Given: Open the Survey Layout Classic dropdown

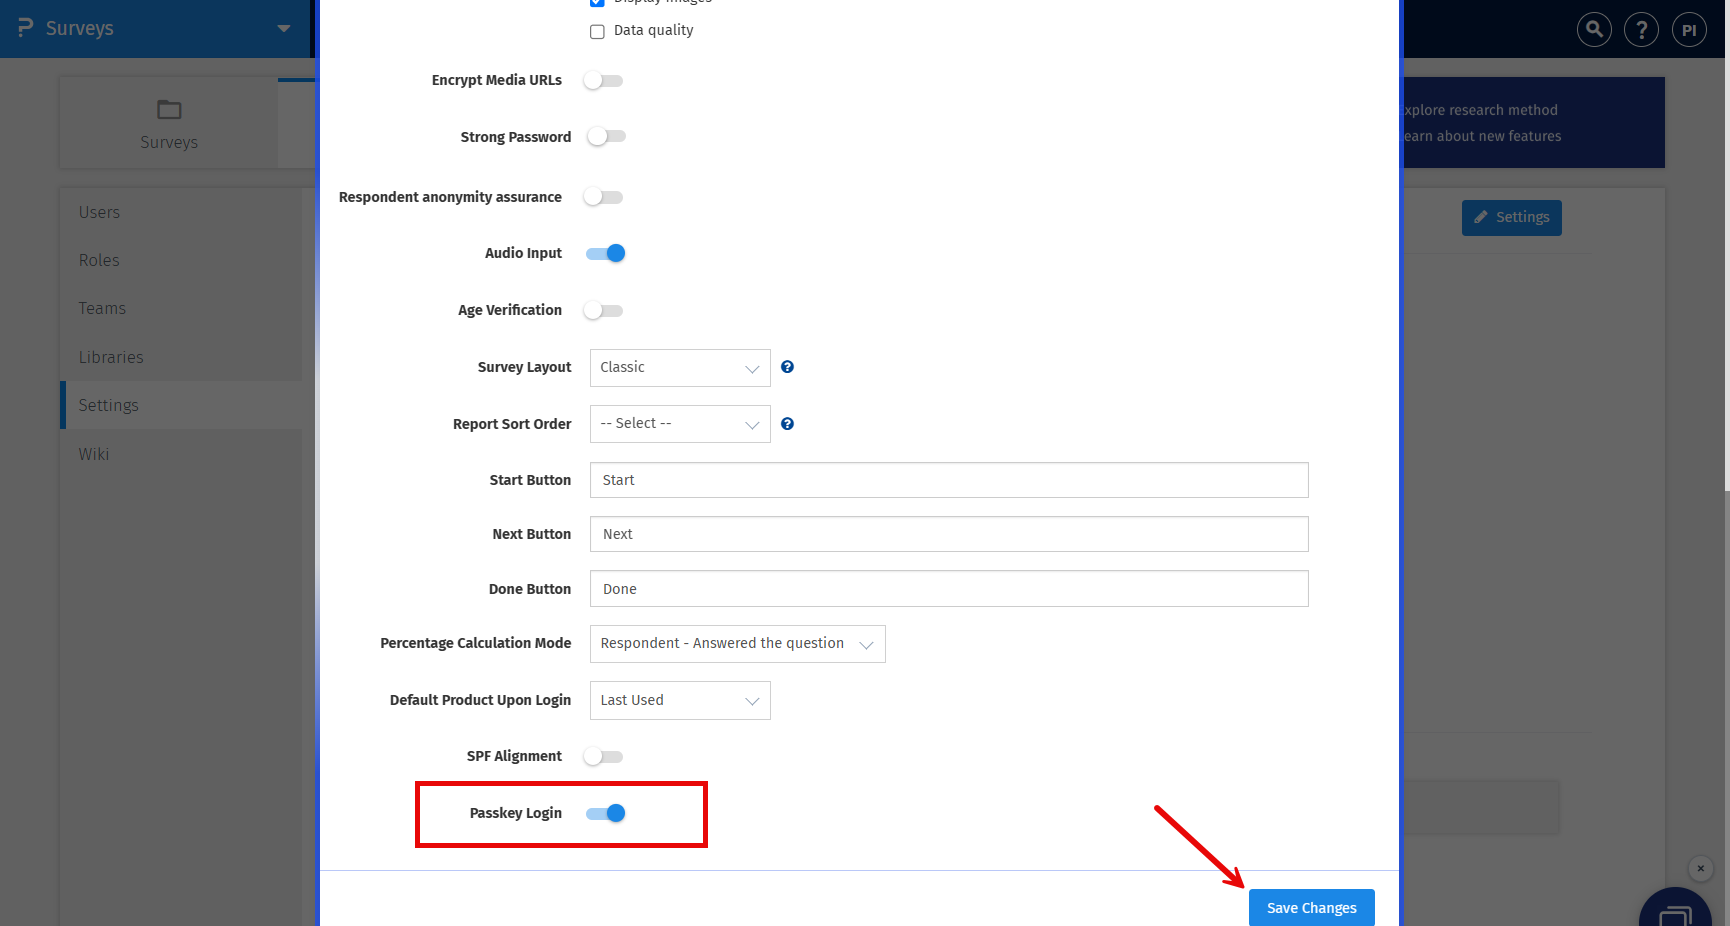Looking at the screenshot, I should pyautogui.click(x=680, y=367).
